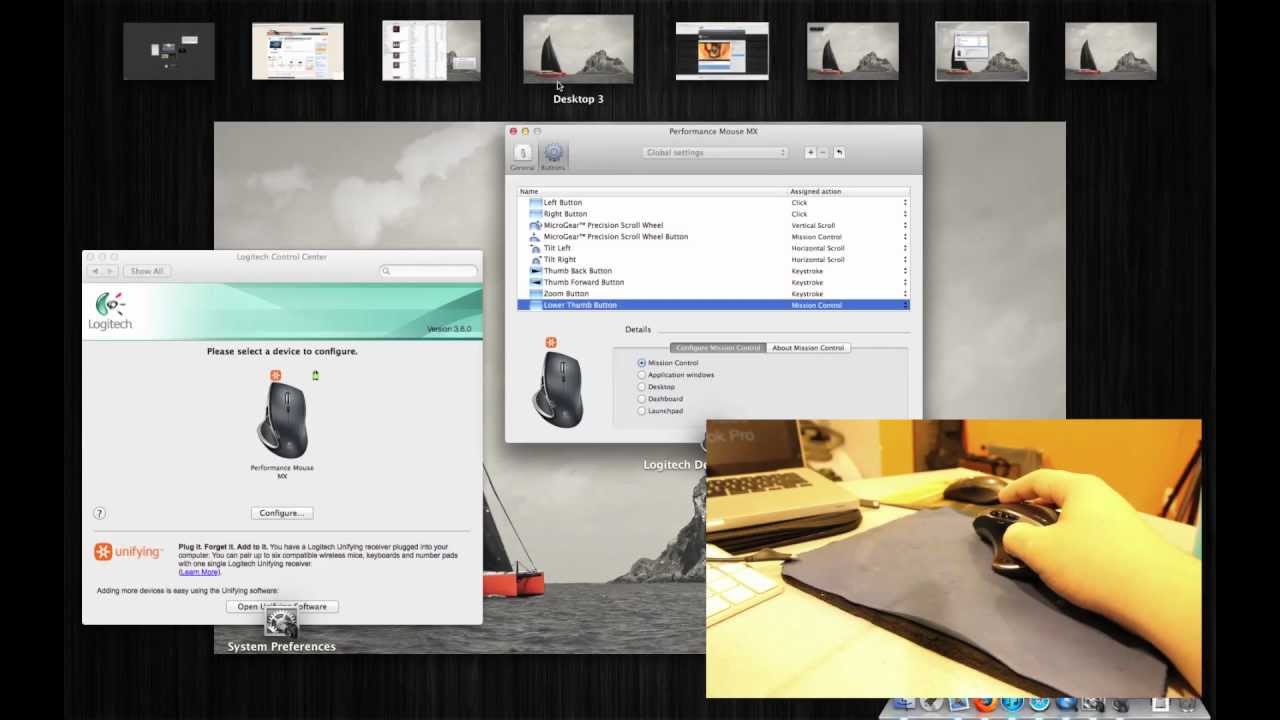This screenshot has width=1280, height=720.
Task: Go back in Logitech Control Center toolbar
Action: point(96,271)
